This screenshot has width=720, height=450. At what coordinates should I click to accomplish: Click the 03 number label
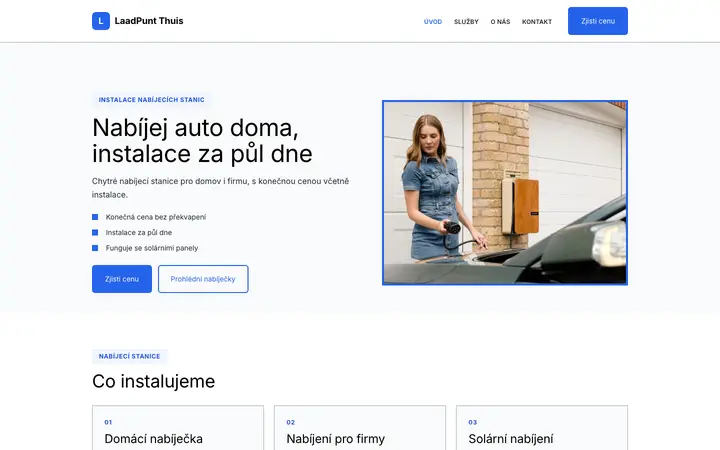point(472,422)
